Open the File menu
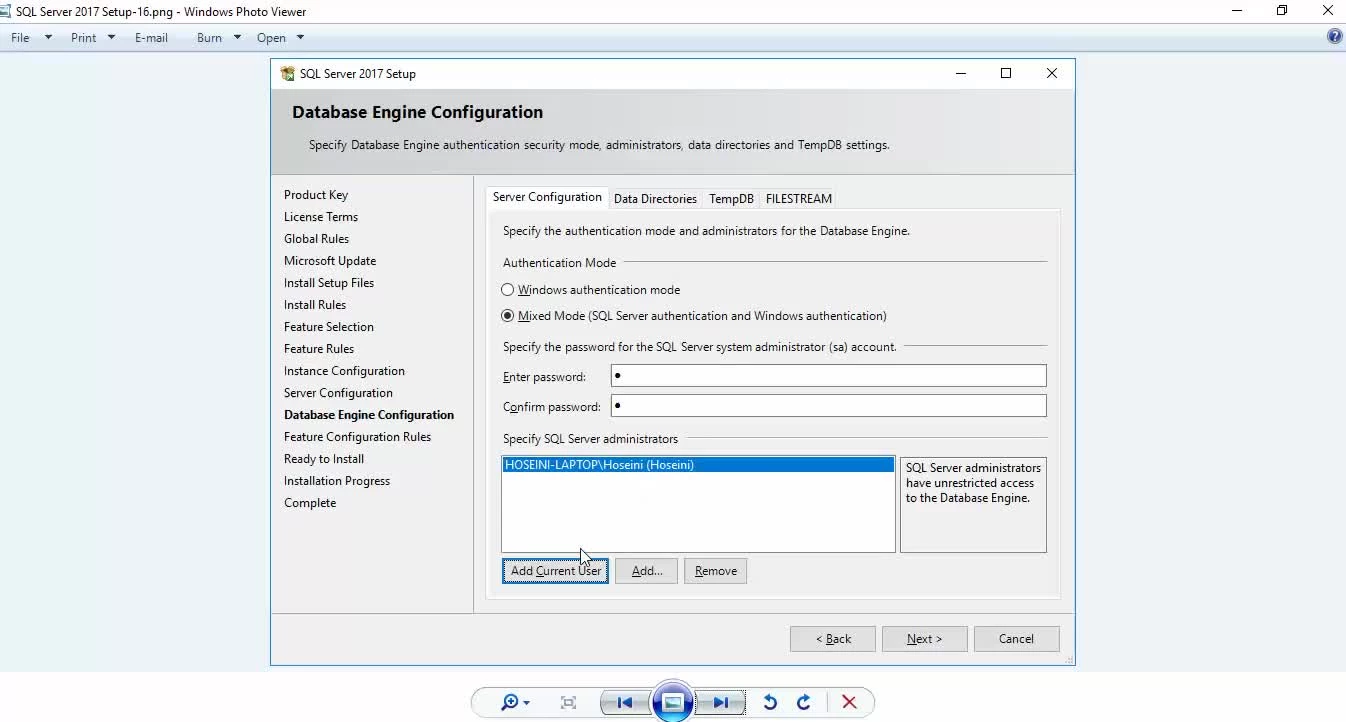 (30, 37)
